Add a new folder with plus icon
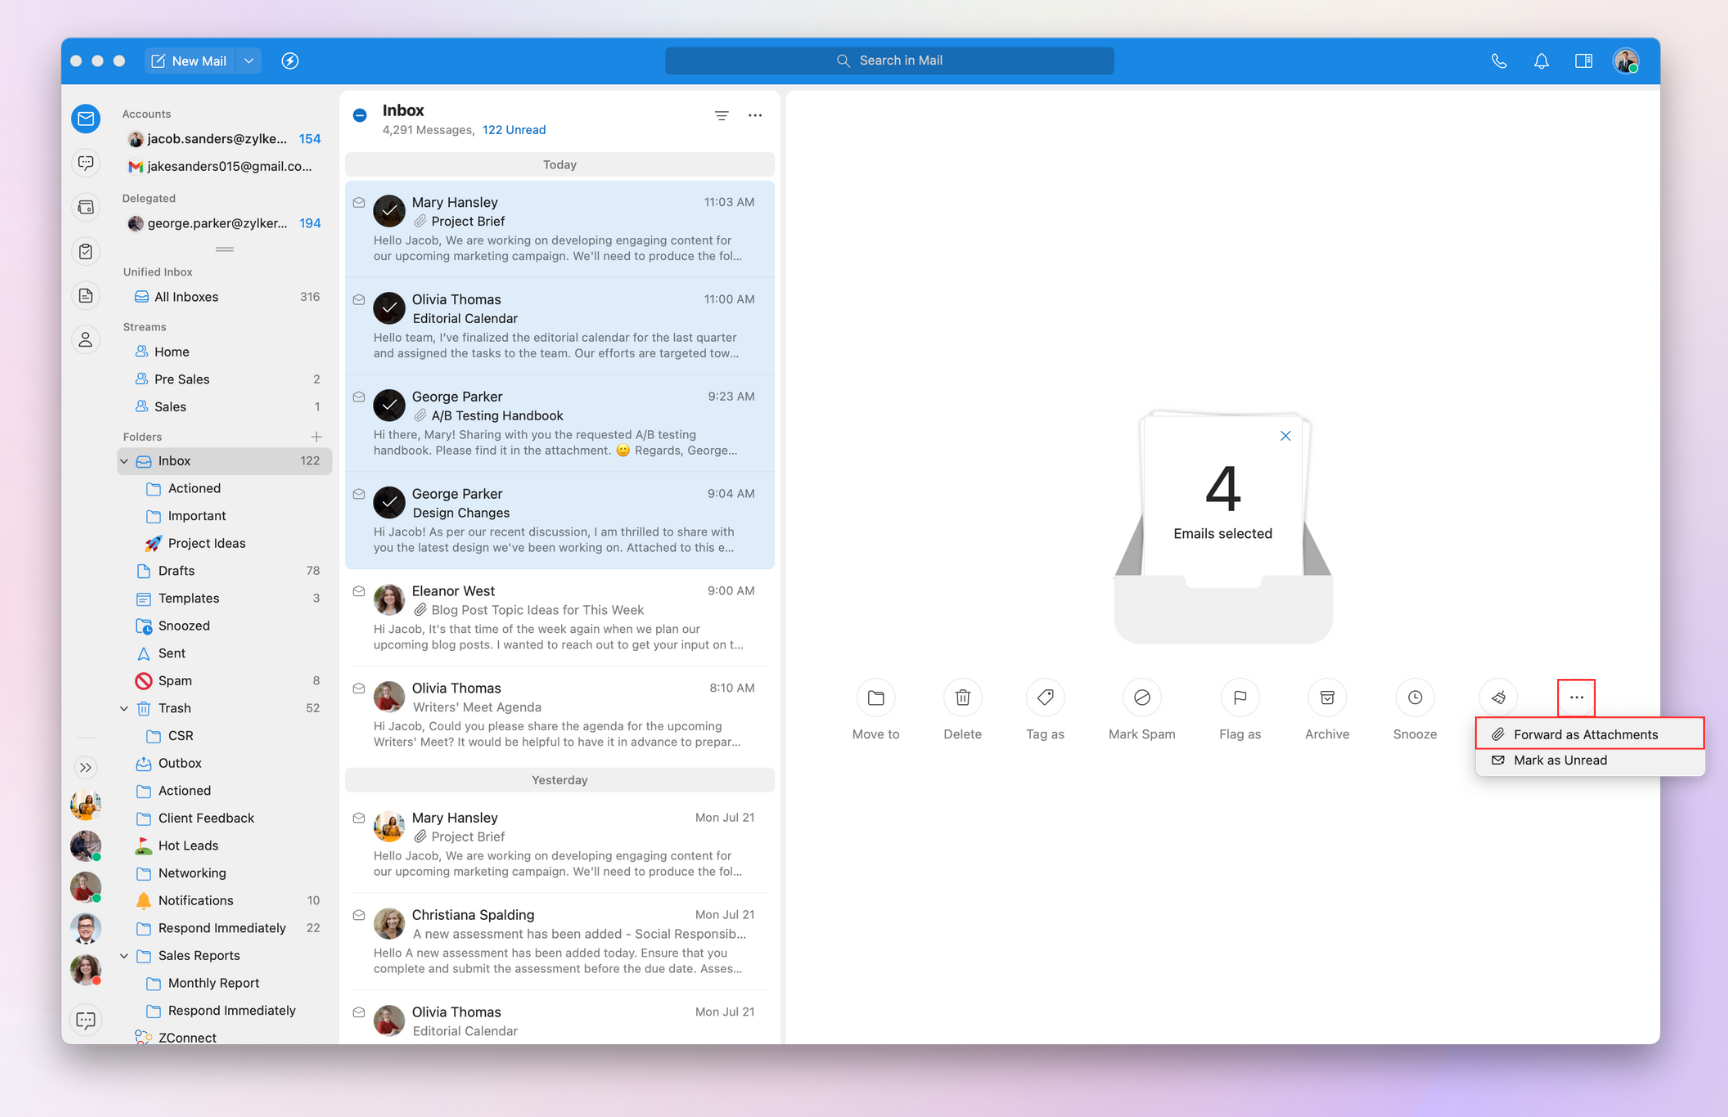 pyautogui.click(x=316, y=437)
